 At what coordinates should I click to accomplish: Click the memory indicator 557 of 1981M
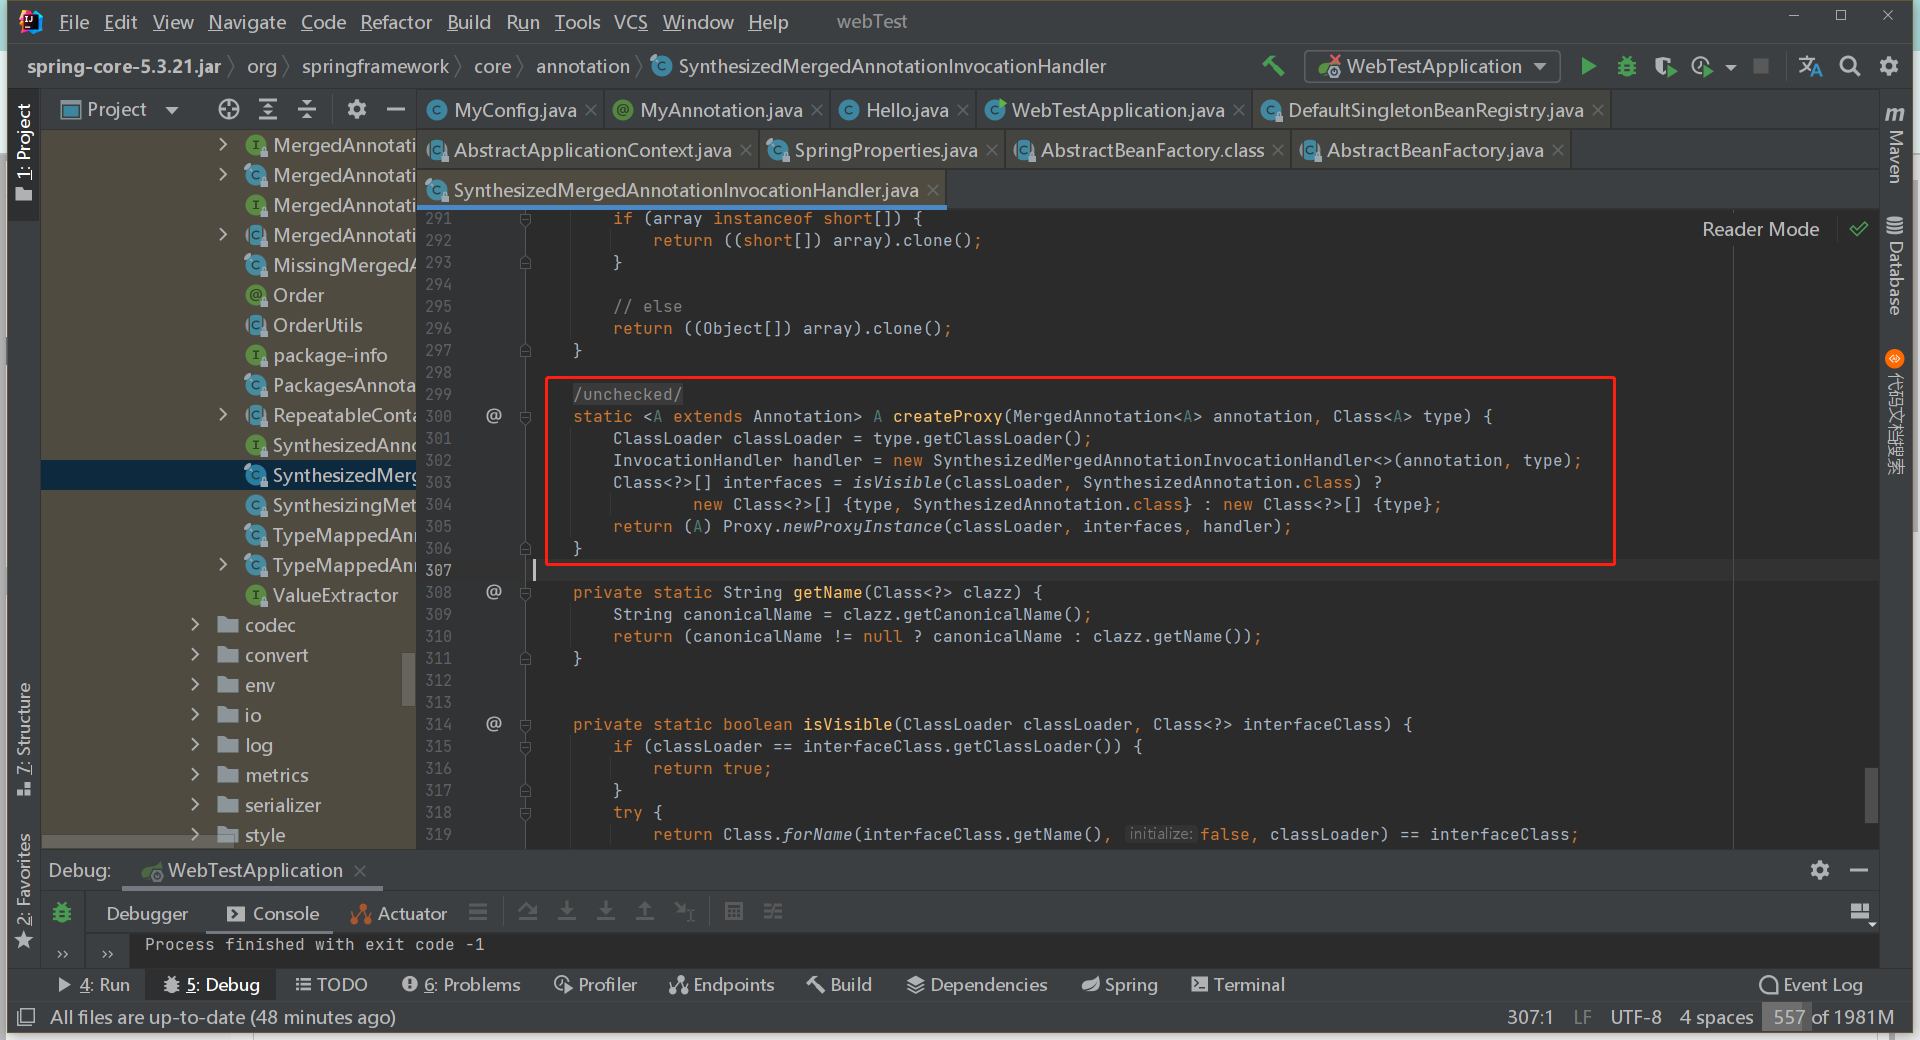click(1833, 1017)
